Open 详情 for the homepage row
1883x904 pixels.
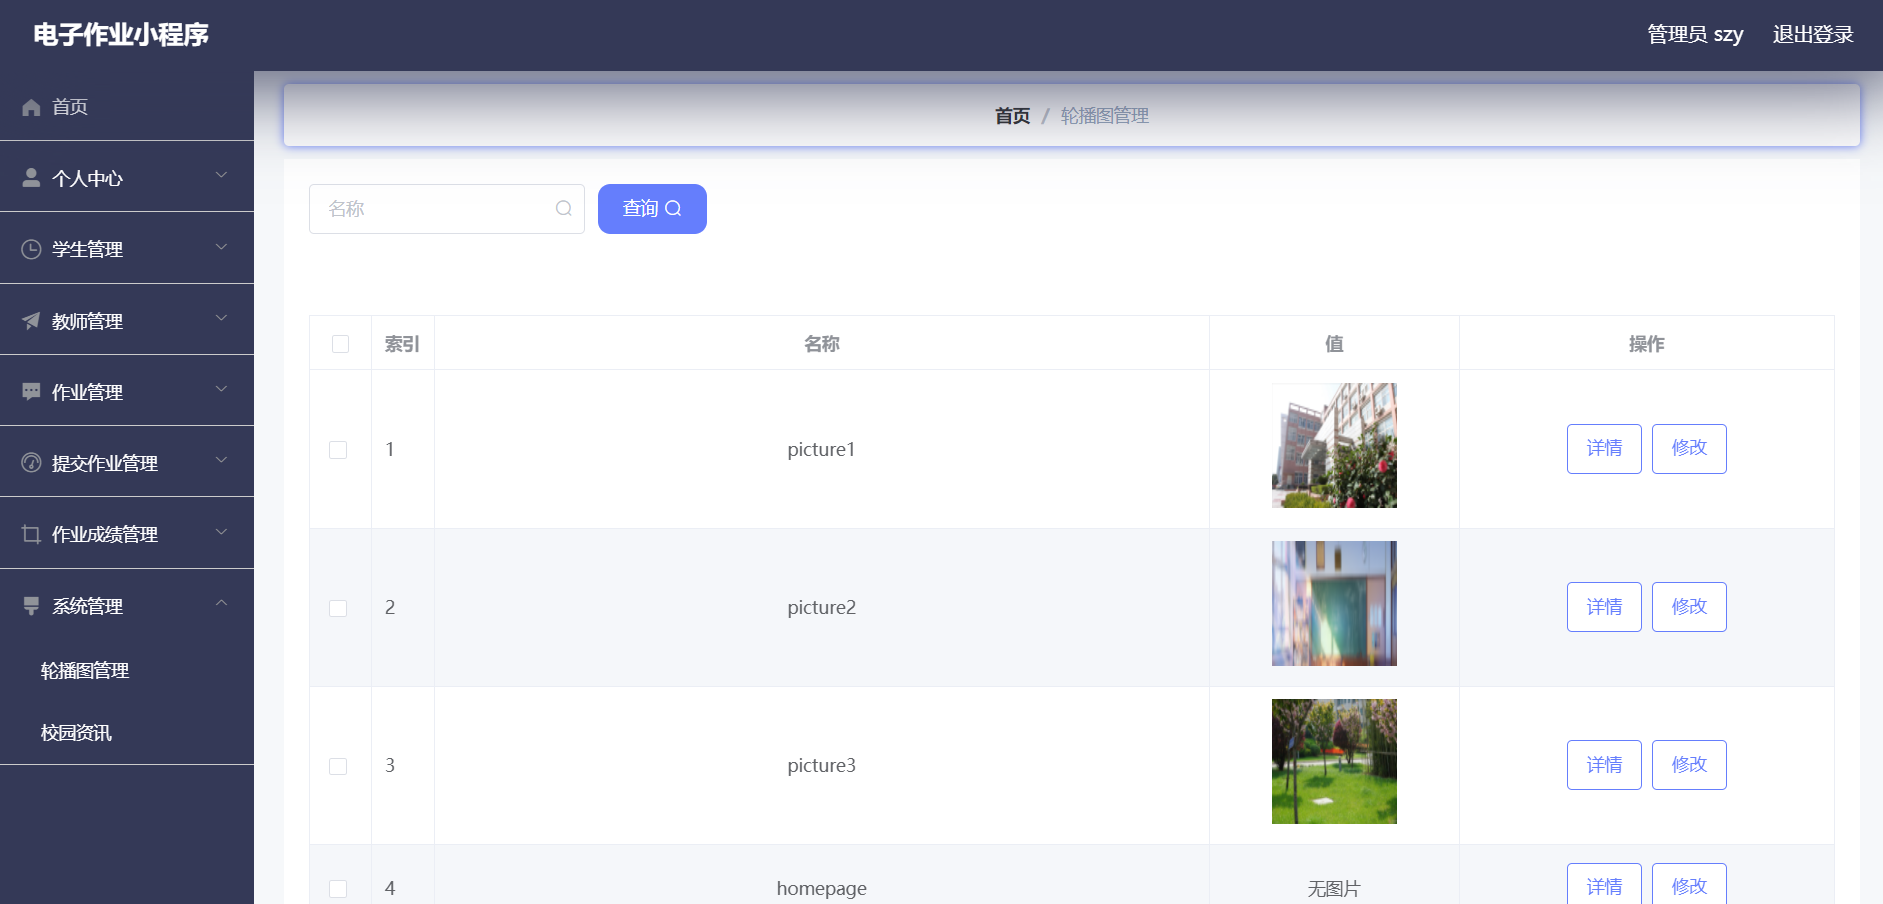click(x=1604, y=884)
